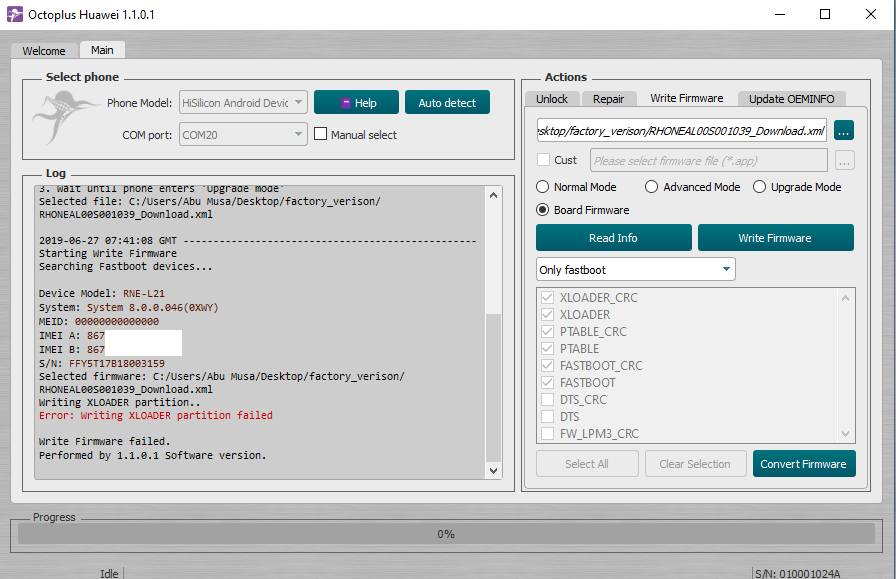Click the MEID: 00000000000000 log line
The image size is (896, 579).
point(99,321)
